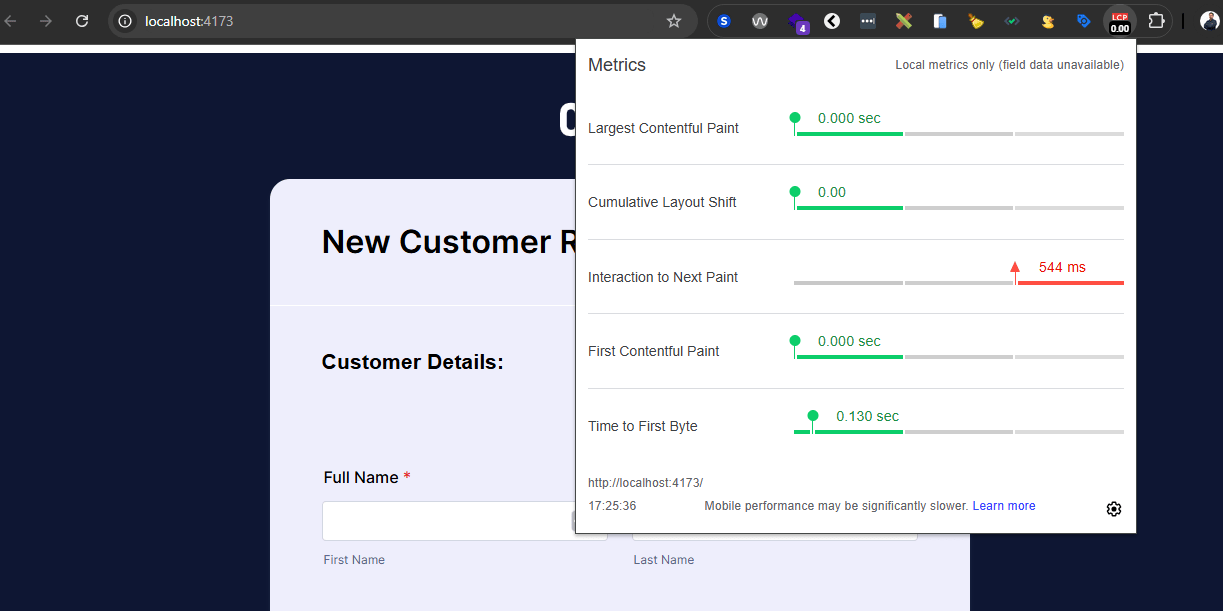Click the blue S extension icon
The width and height of the screenshot is (1223, 611).
(724, 21)
